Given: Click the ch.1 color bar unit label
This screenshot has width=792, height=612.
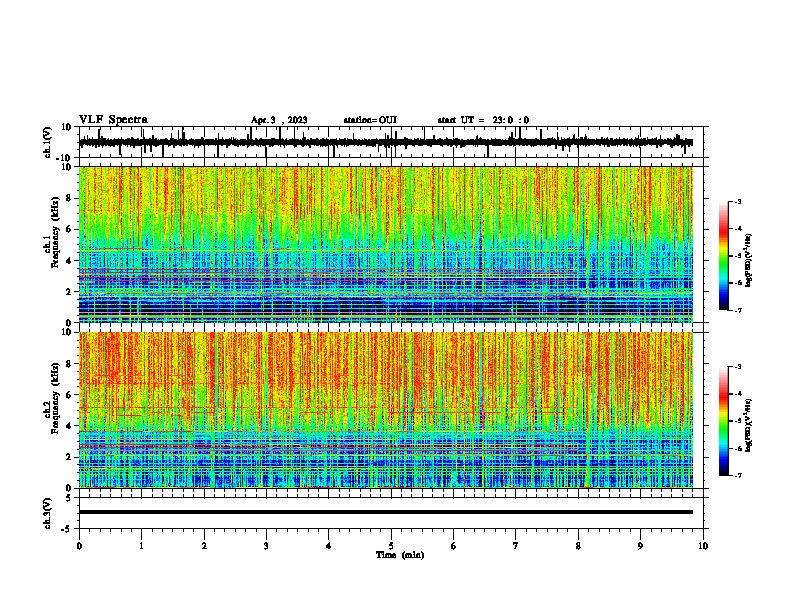Looking at the screenshot, I should (749, 260).
